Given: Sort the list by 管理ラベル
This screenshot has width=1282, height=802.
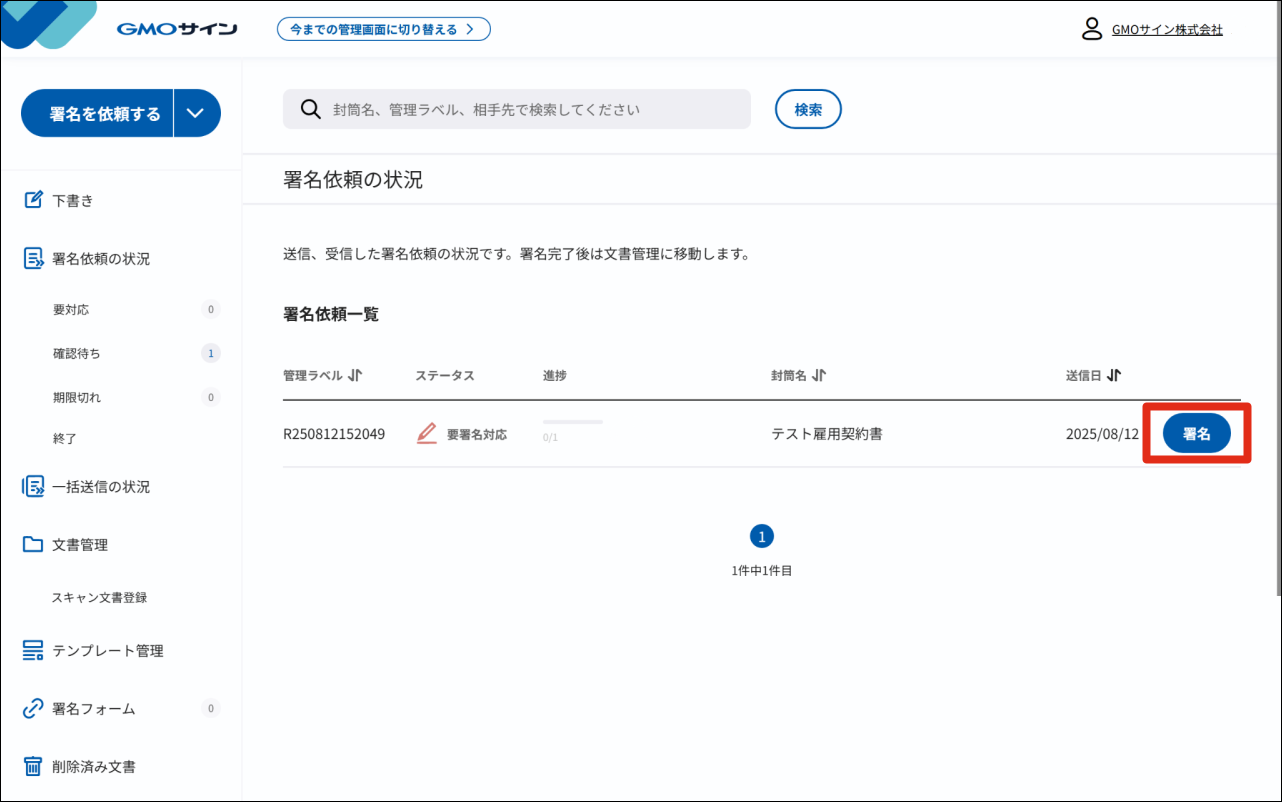Looking at the screenshot, I should point(355,376).
